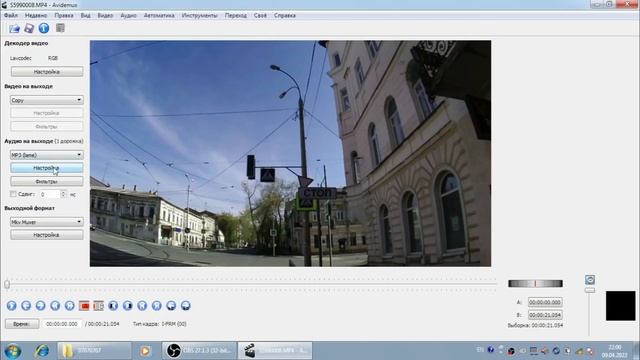Open the Справка menu

click(x=285, y=16)
